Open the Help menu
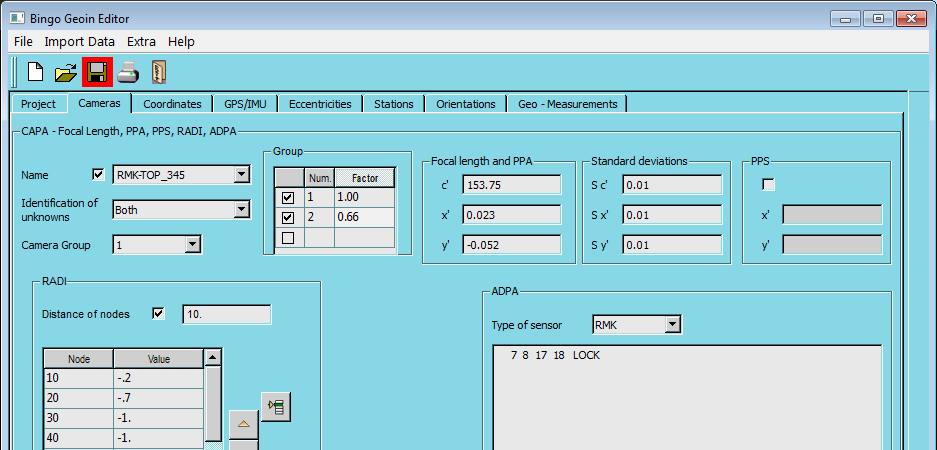Image resolution: width=937 pixels, height=450 pixels. pyautogui.click(x=181, y=42)
